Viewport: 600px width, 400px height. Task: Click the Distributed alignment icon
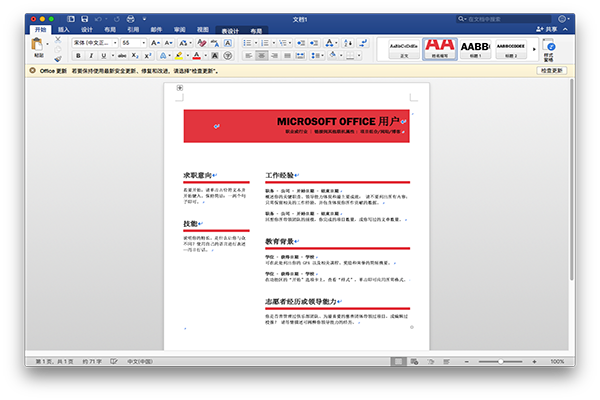300,56
